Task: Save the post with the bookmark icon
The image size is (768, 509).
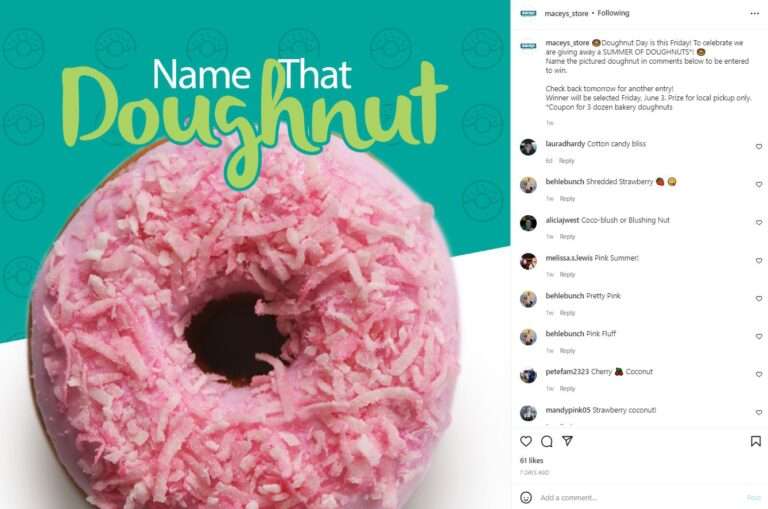Action: point(756,441)
